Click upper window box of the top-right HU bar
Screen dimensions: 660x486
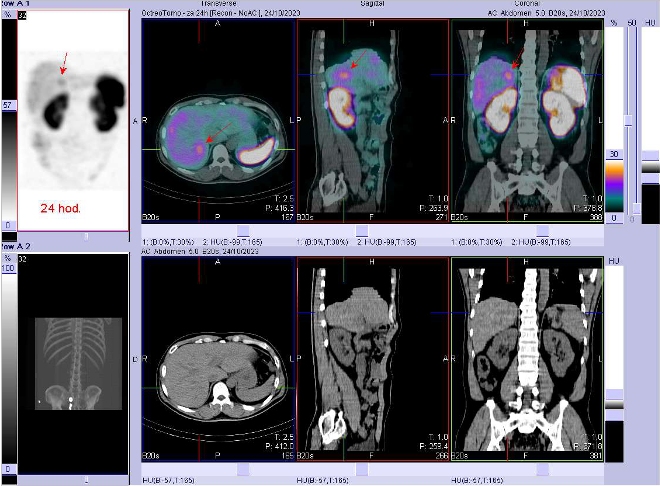point(650,156)
